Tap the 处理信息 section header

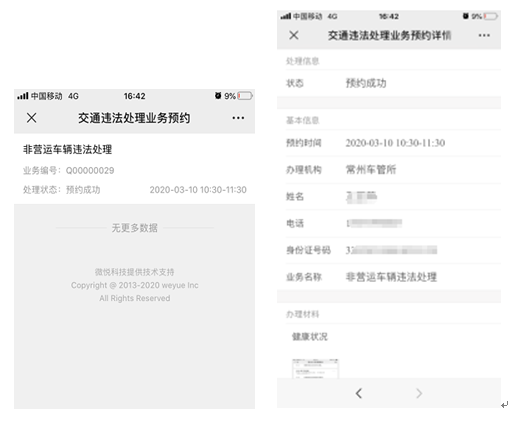click(302, 61)
